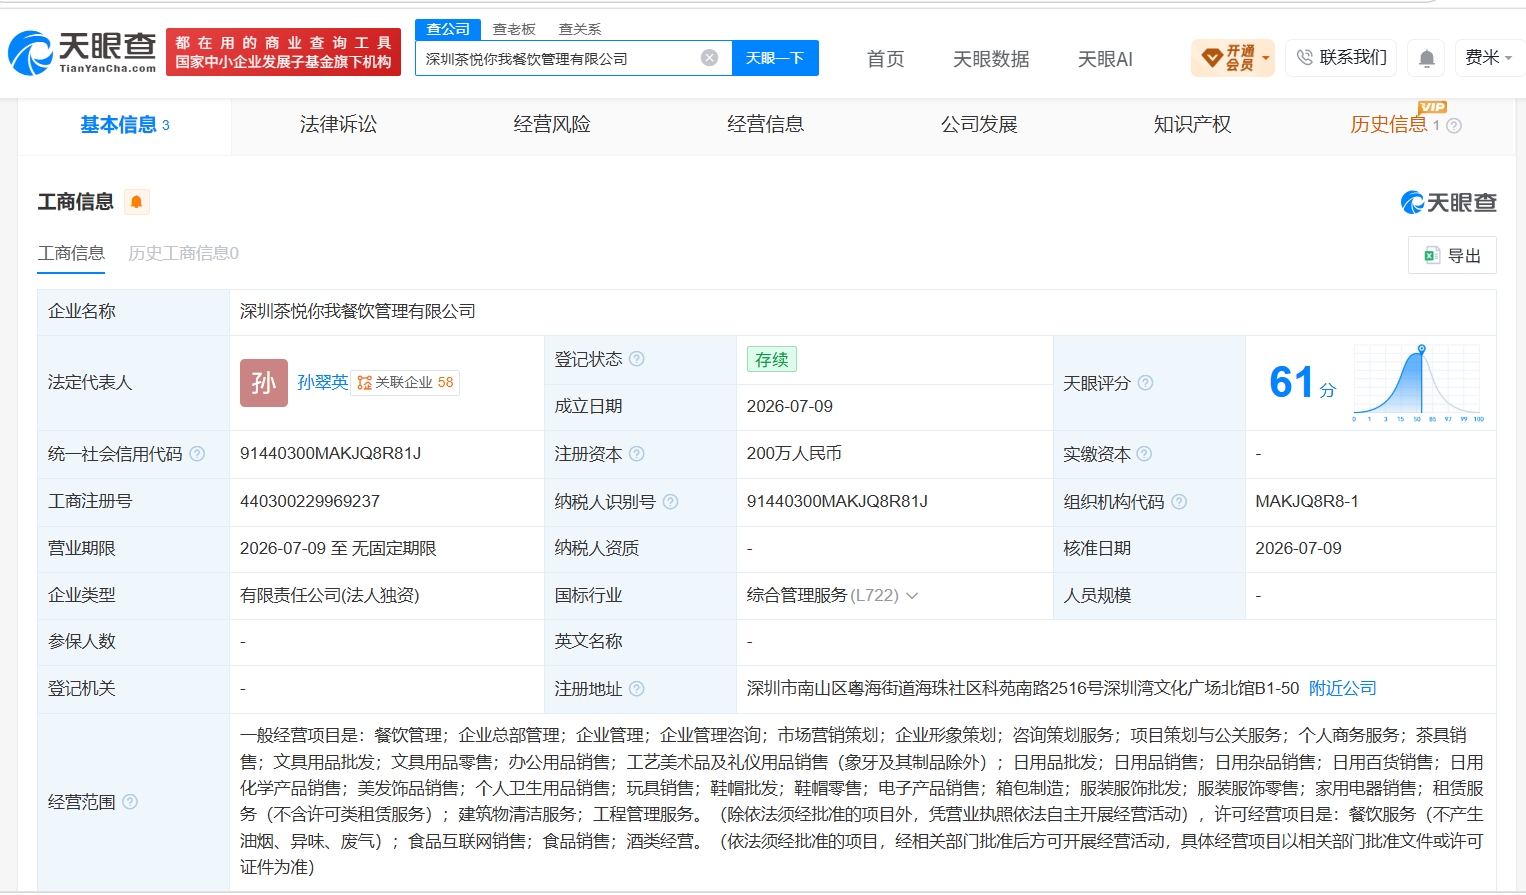Image resolution: width=1526 pixels, height=895 pixels.
Task: Click help icon next to 统一社会信用代码
Action: click(x=197, y=454)
